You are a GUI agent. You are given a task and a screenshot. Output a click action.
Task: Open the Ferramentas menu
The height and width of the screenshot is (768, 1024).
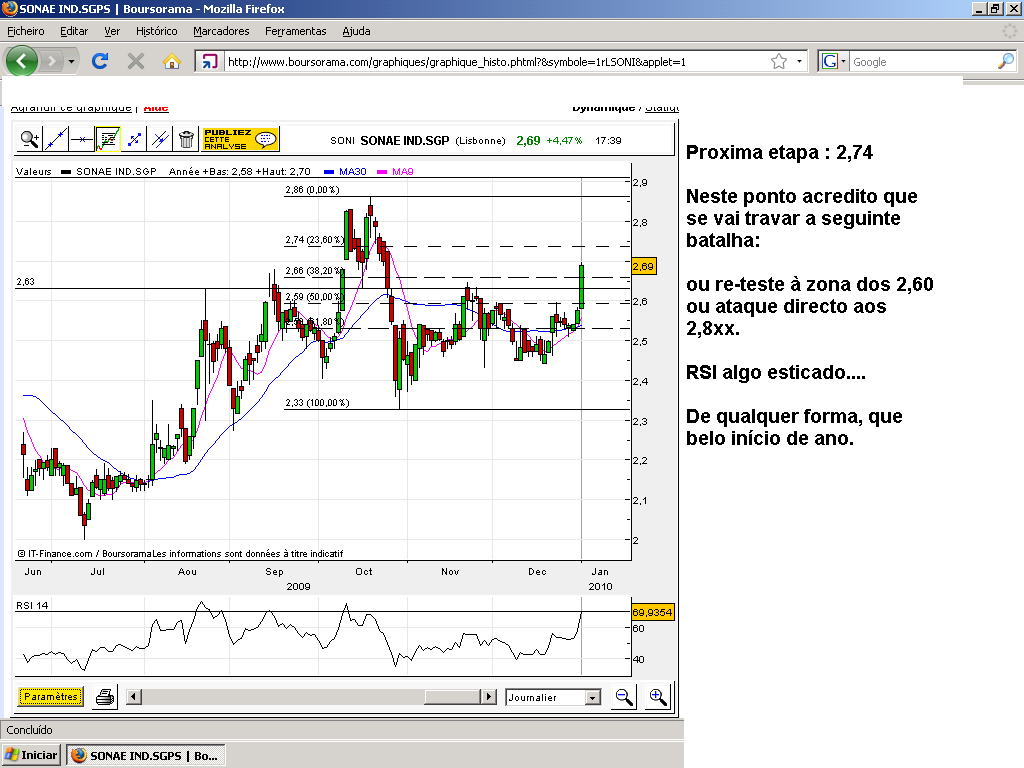tap(295, 31)
